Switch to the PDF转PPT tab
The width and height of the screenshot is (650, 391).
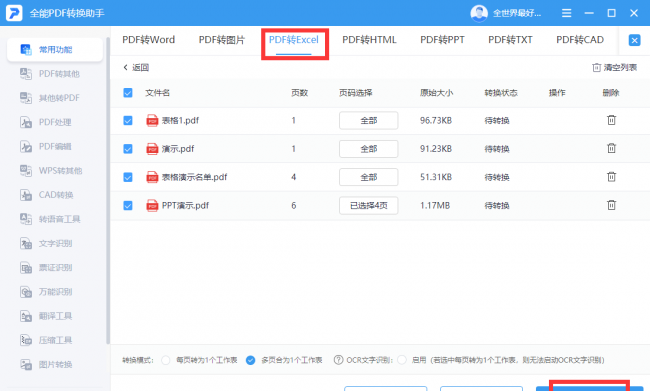coord(442,40)
